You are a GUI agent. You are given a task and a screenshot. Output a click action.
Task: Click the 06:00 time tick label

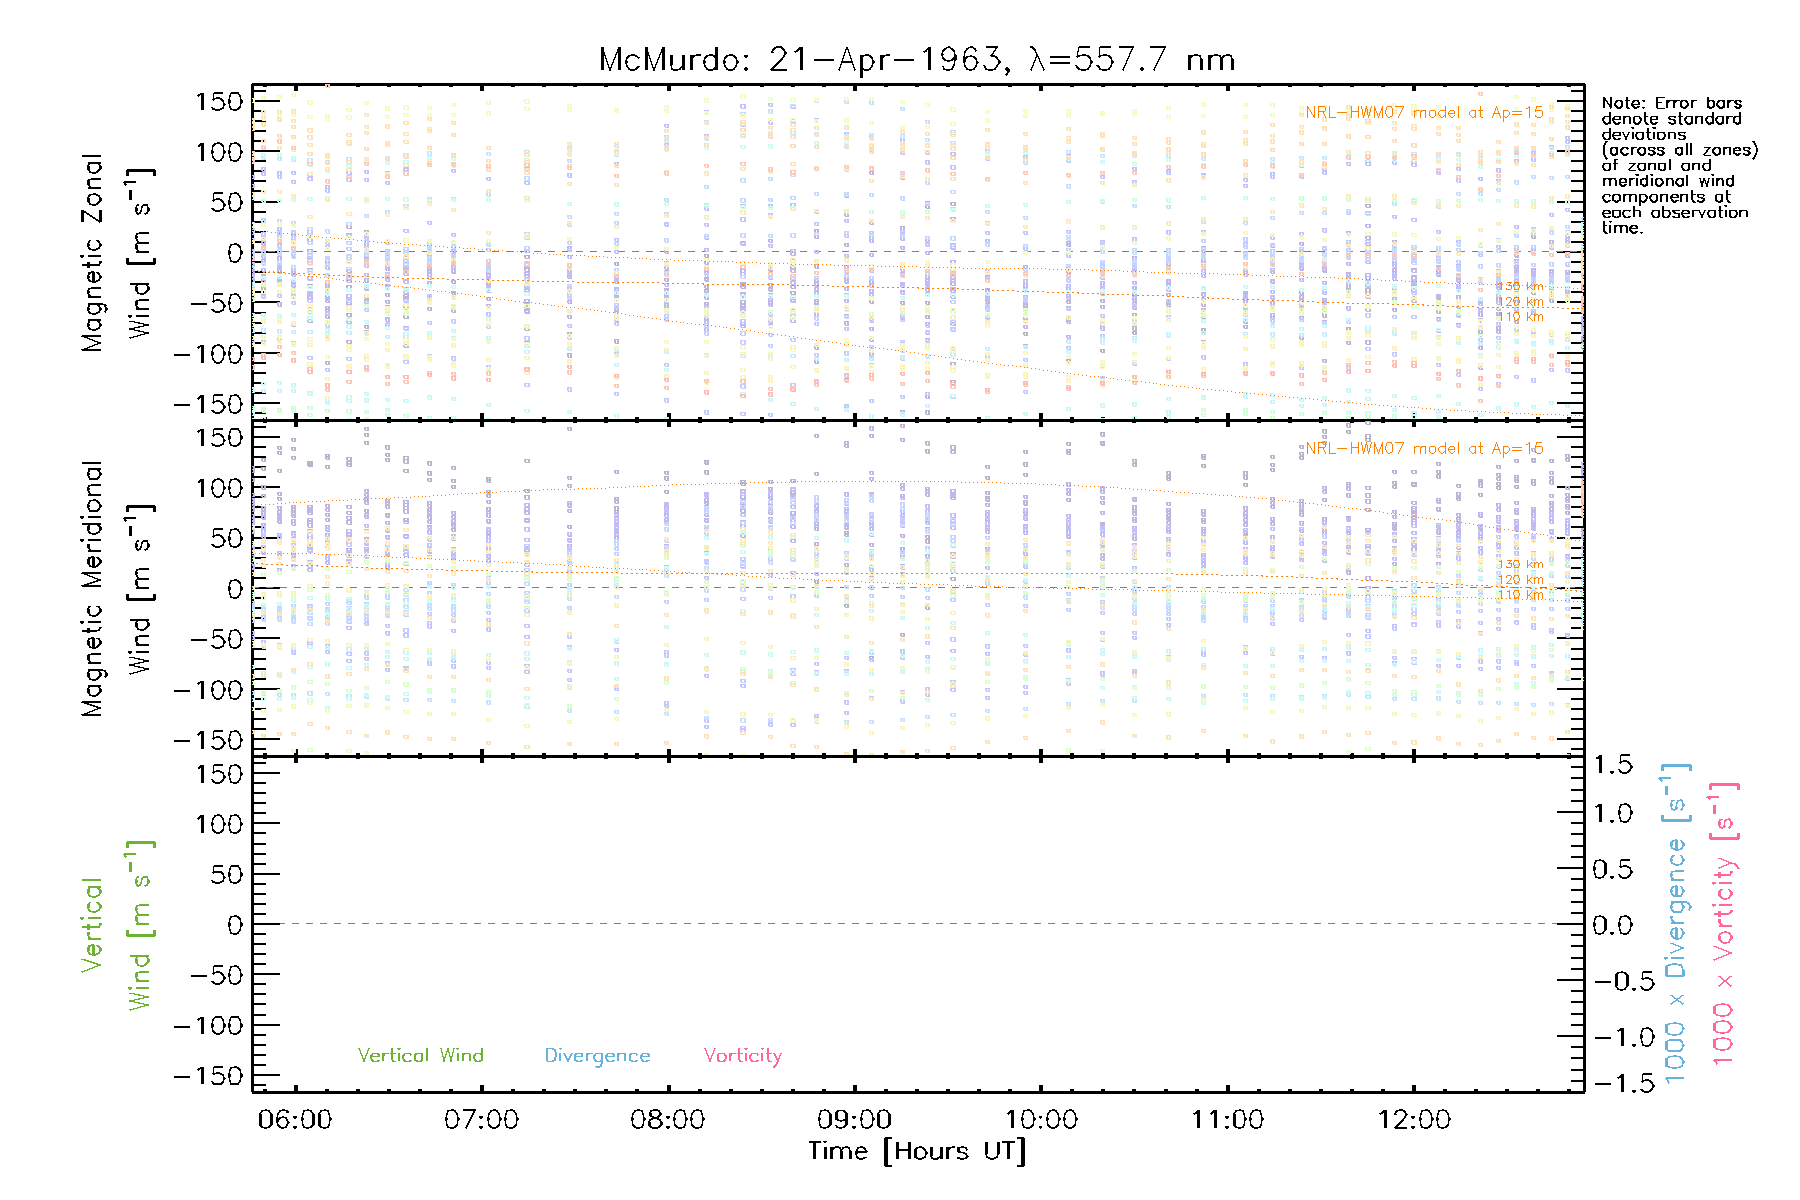(295, 1120)
